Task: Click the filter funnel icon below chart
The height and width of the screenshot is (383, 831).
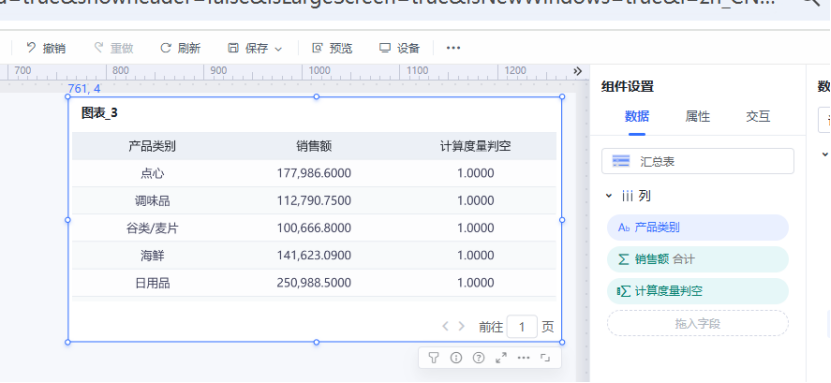Action: pos(434,358)
